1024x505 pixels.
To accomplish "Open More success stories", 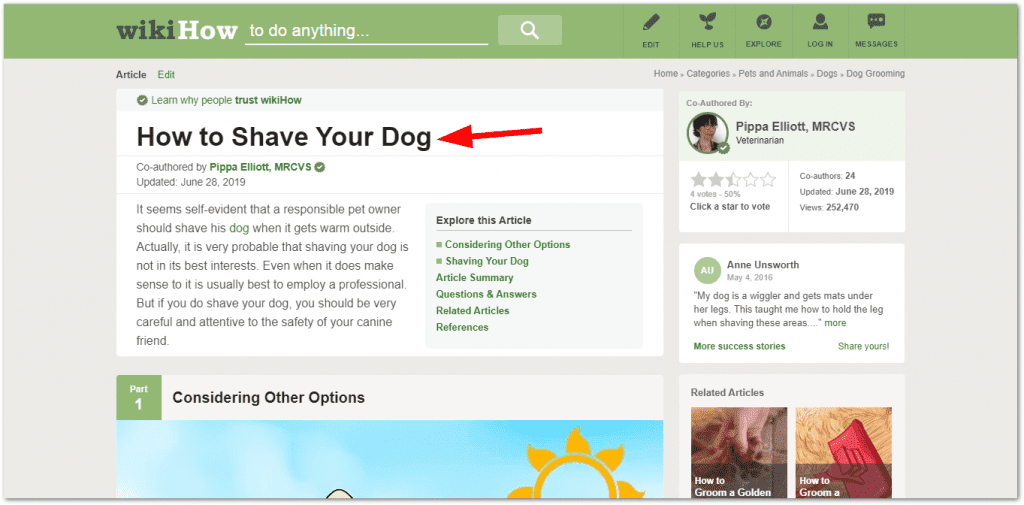I will 739,346.
